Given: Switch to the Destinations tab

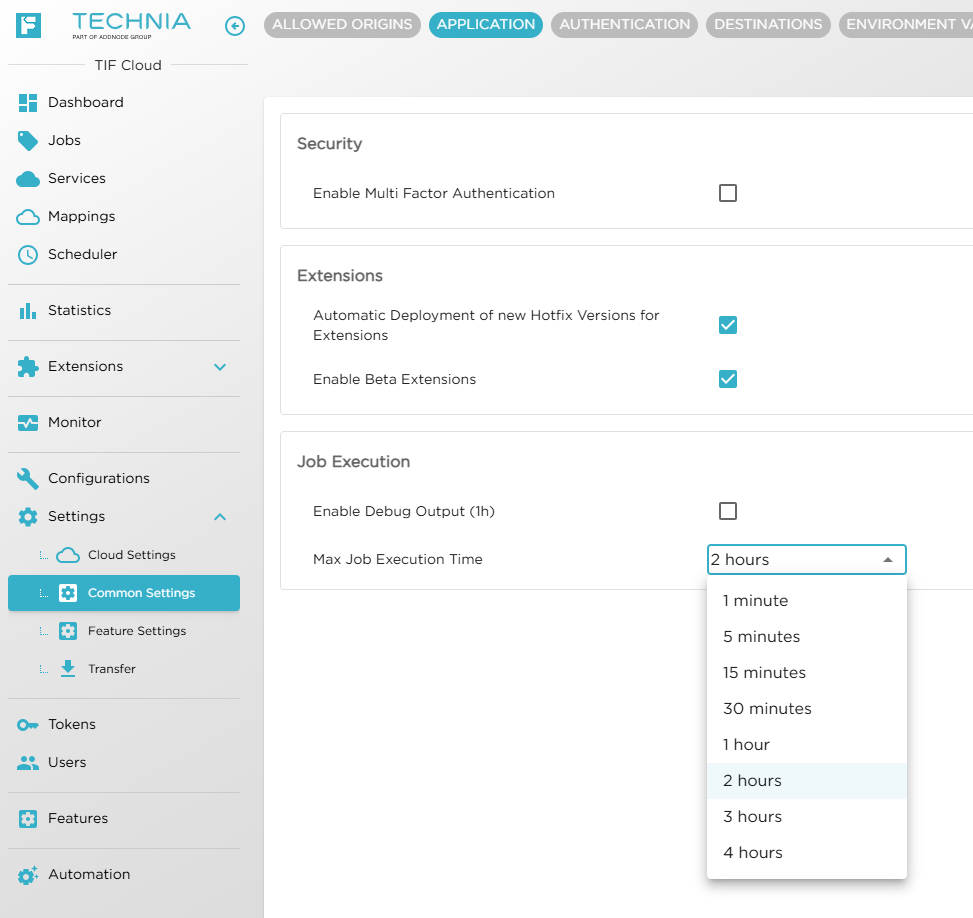Looking at the screenshot, I should click(x=768, y=25).
